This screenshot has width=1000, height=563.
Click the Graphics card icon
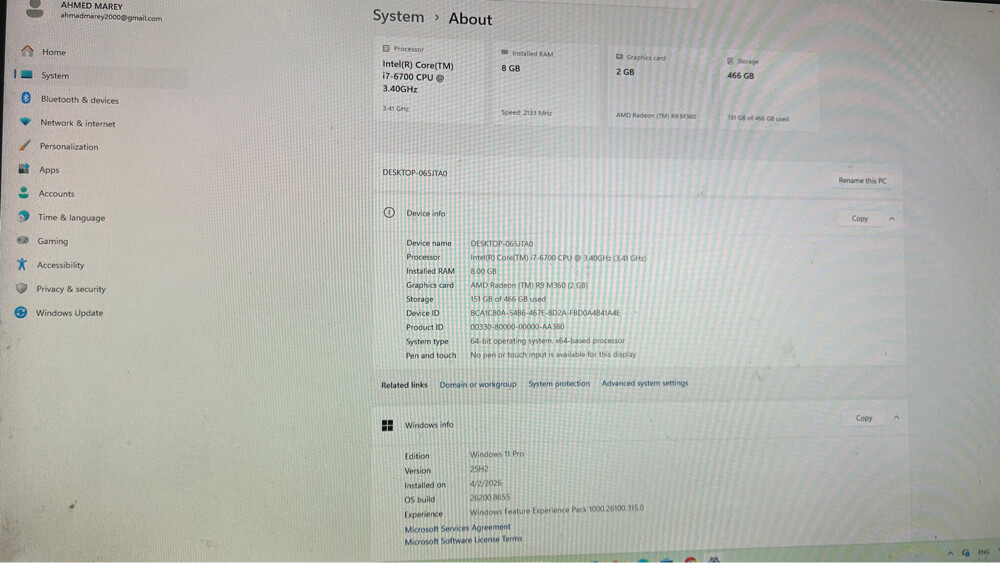(619, 57)
